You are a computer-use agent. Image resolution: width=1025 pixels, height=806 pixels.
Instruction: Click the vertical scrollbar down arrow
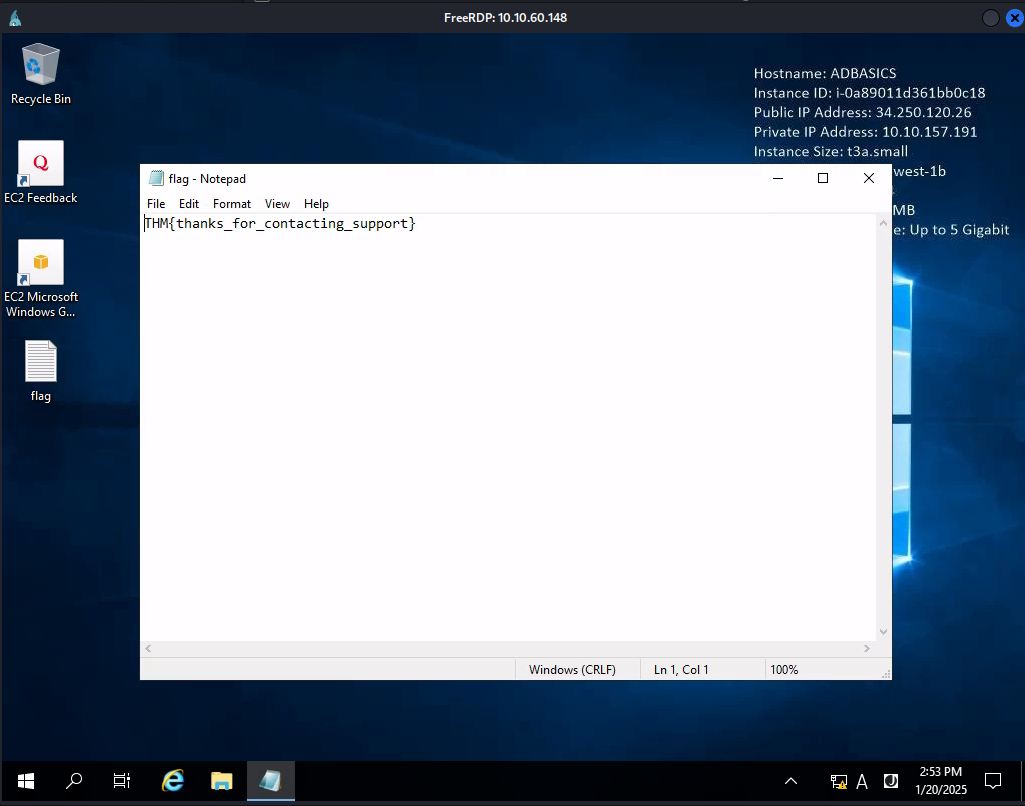pos(883,631)
